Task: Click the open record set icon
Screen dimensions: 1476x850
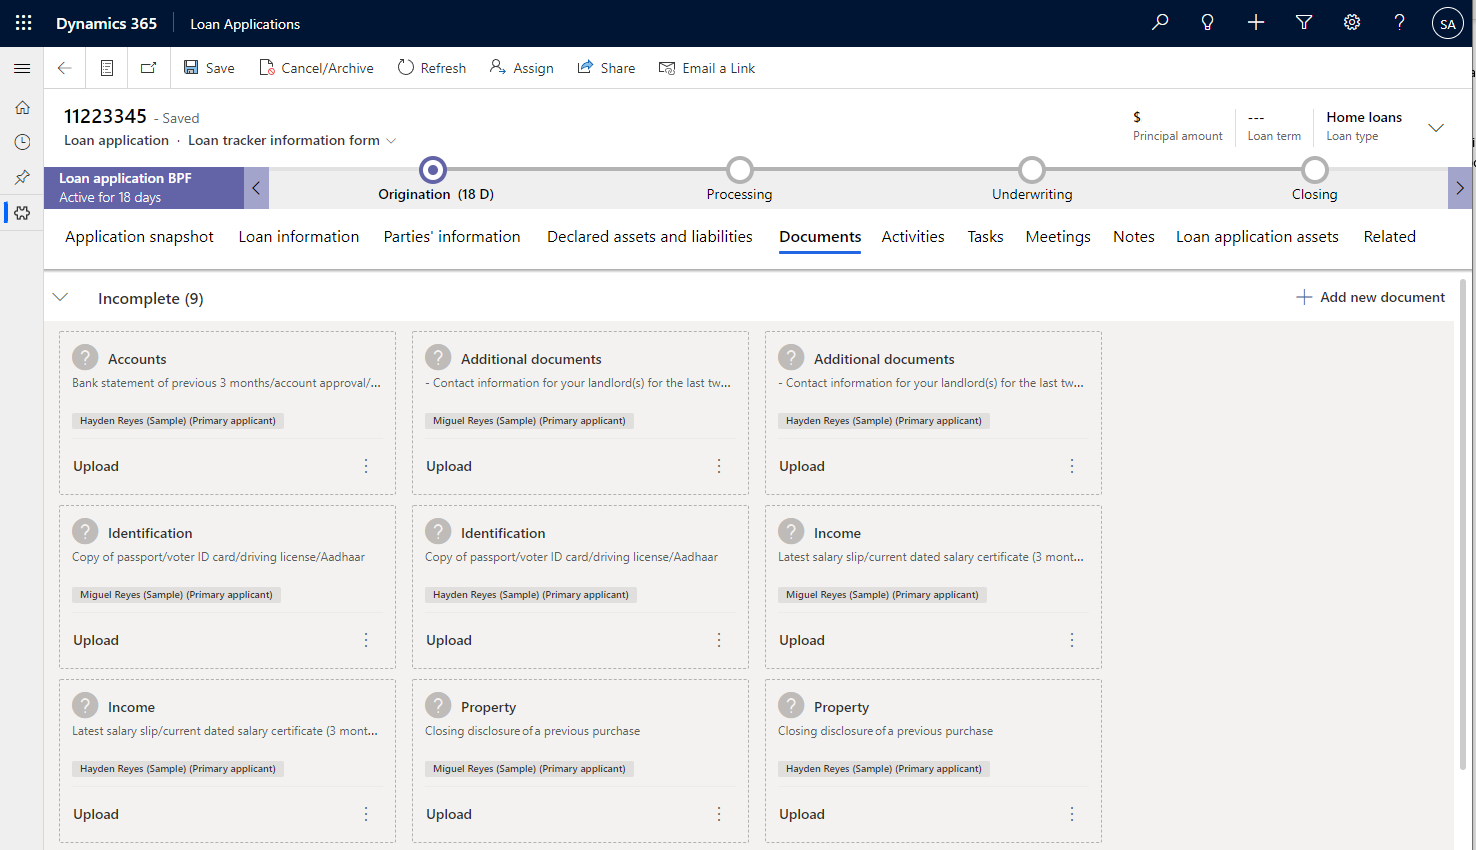Action: [107, 68]
